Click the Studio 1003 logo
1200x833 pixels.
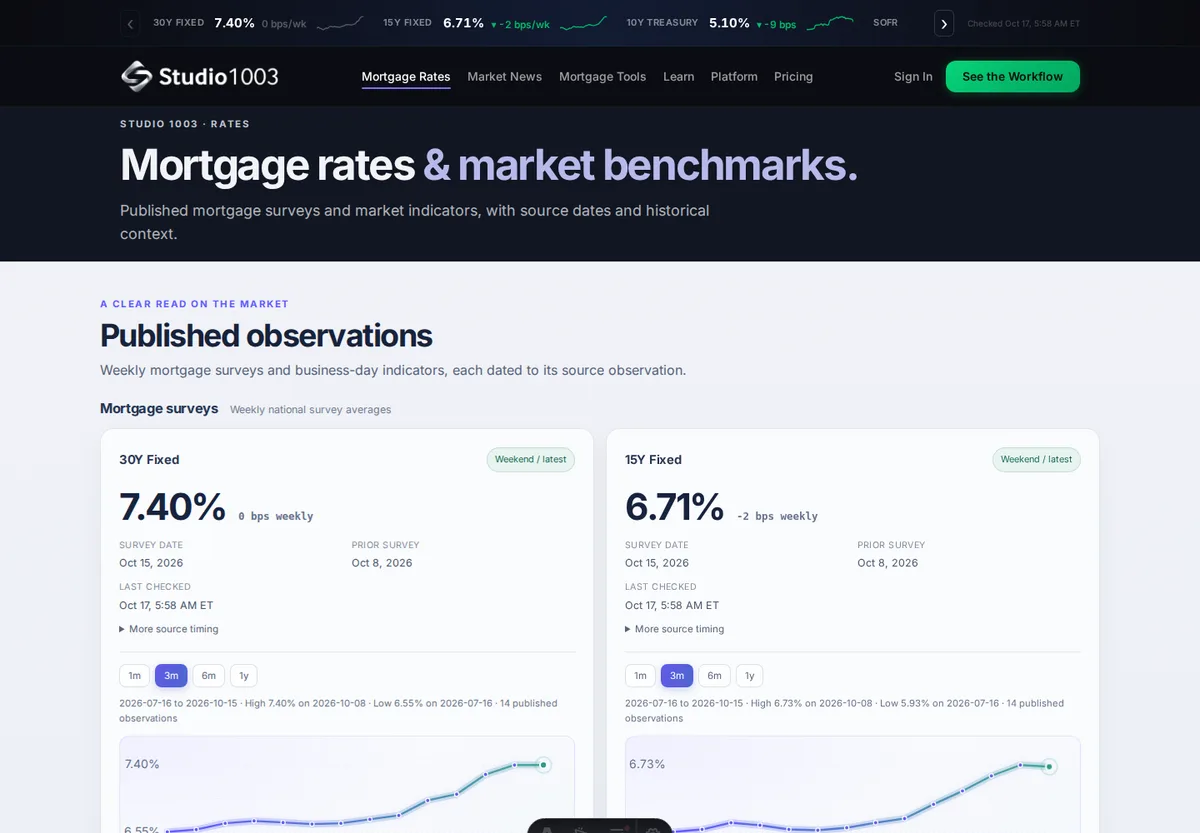pyautogui.click(x=199, y=76)
